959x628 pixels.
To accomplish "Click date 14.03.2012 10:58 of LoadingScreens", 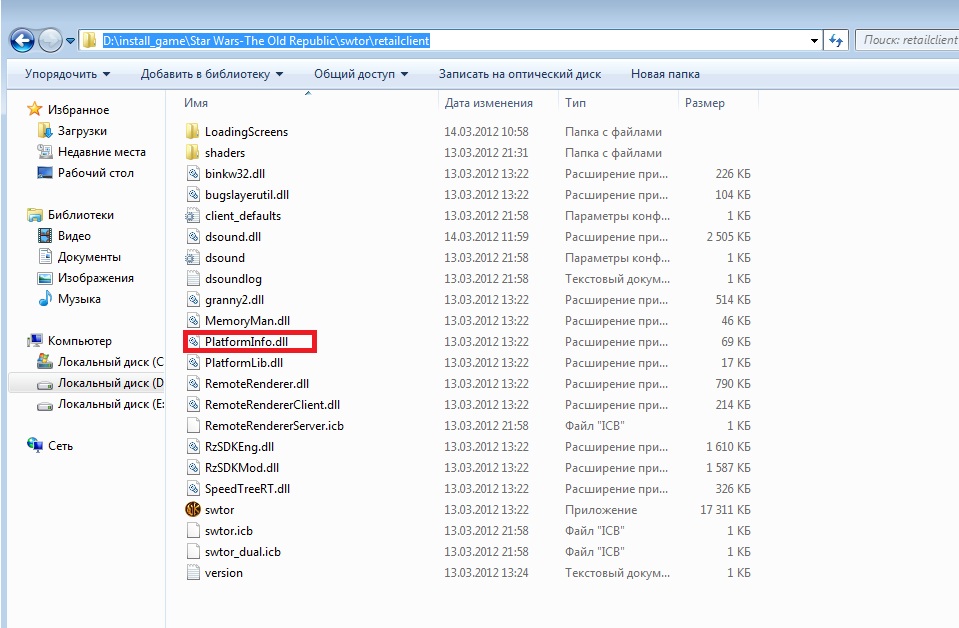I will pyautogui.click(x=486, y=131).
